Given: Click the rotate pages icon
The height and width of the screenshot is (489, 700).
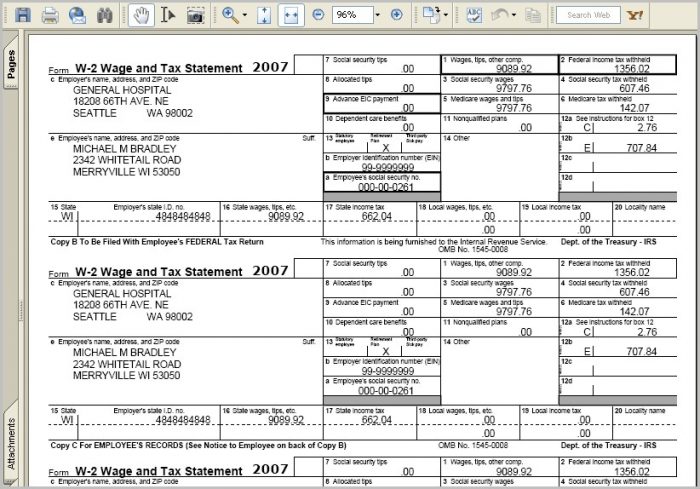Looking at the screenshot, I should click(x=431, y=15).
